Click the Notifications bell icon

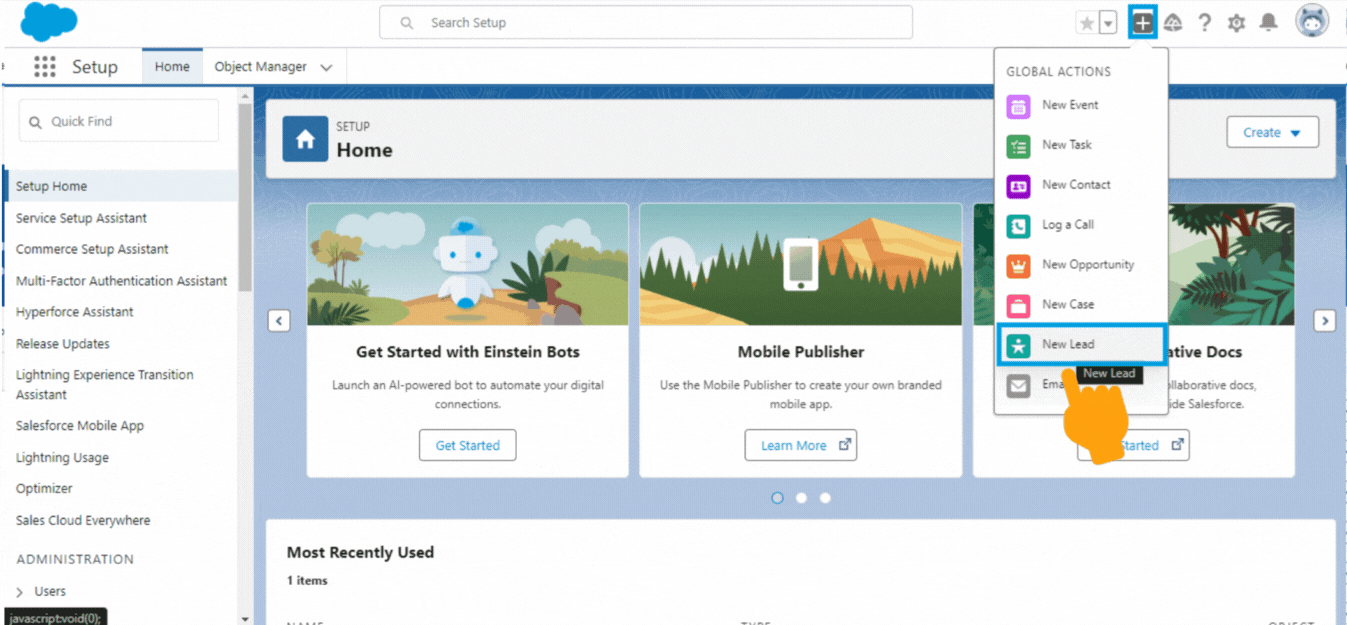1268,23
